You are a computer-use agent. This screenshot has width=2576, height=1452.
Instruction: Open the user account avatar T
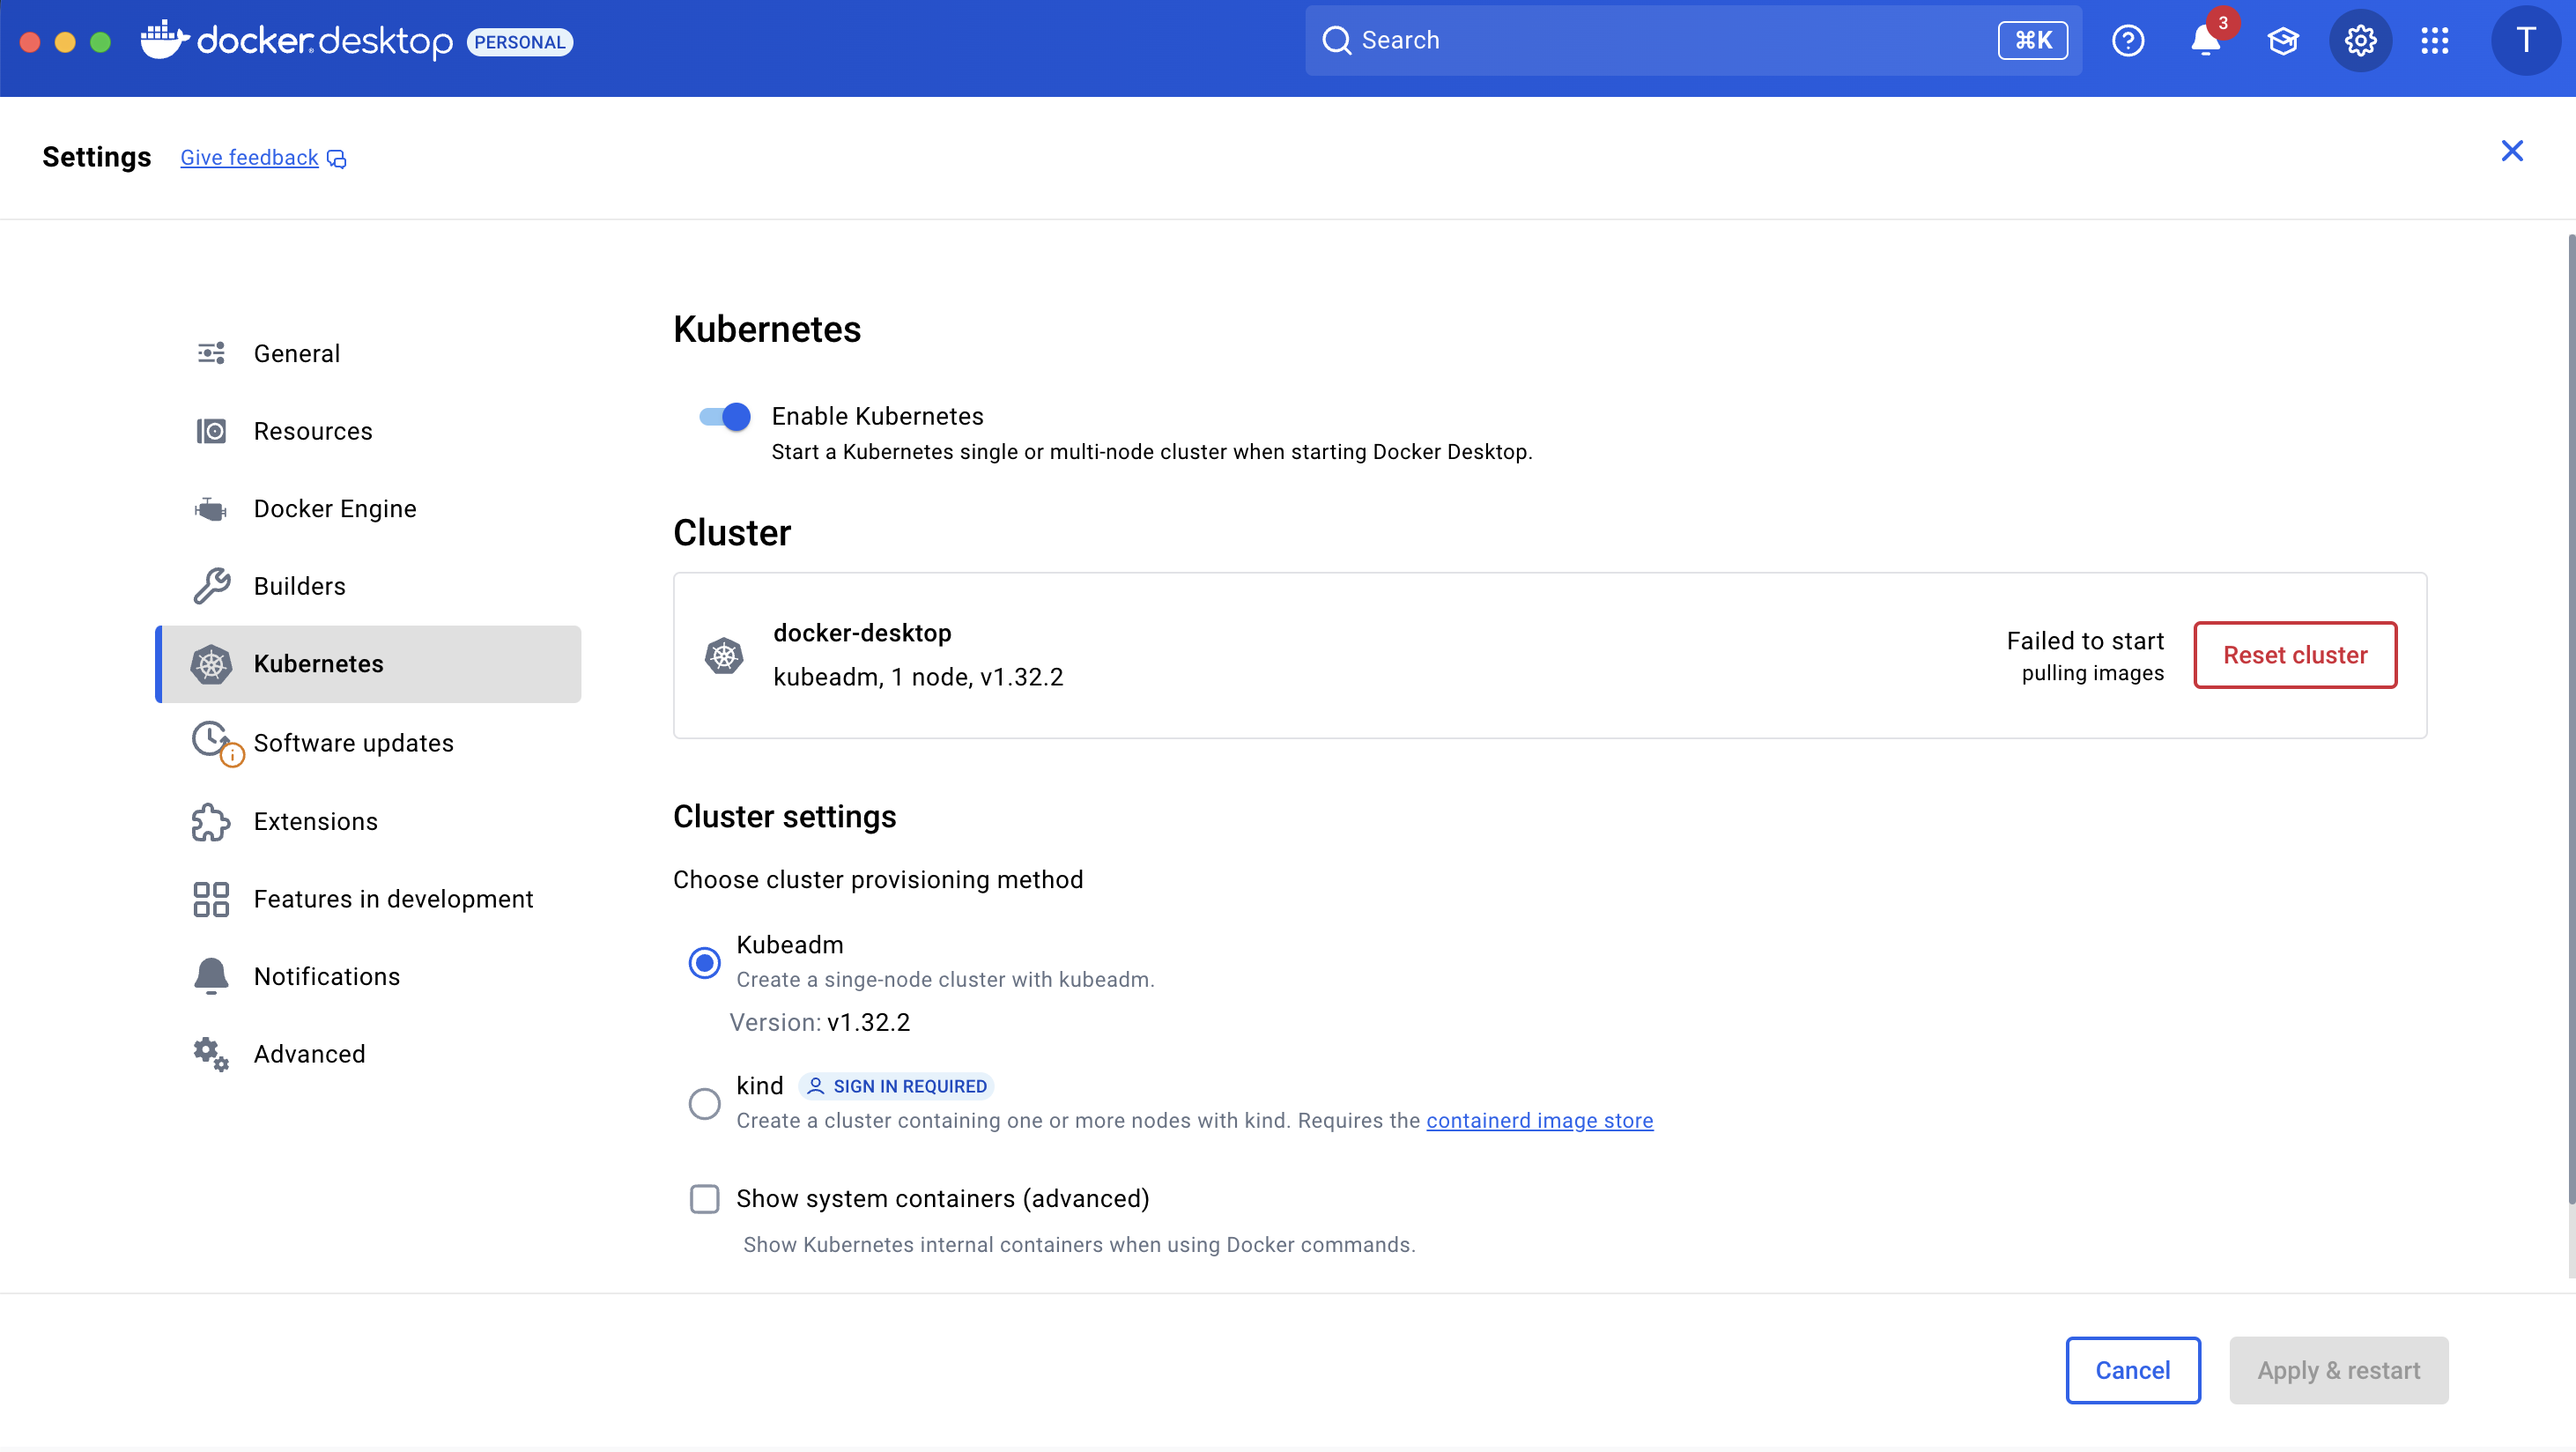pyautogui.click(x=2525, y=40)
